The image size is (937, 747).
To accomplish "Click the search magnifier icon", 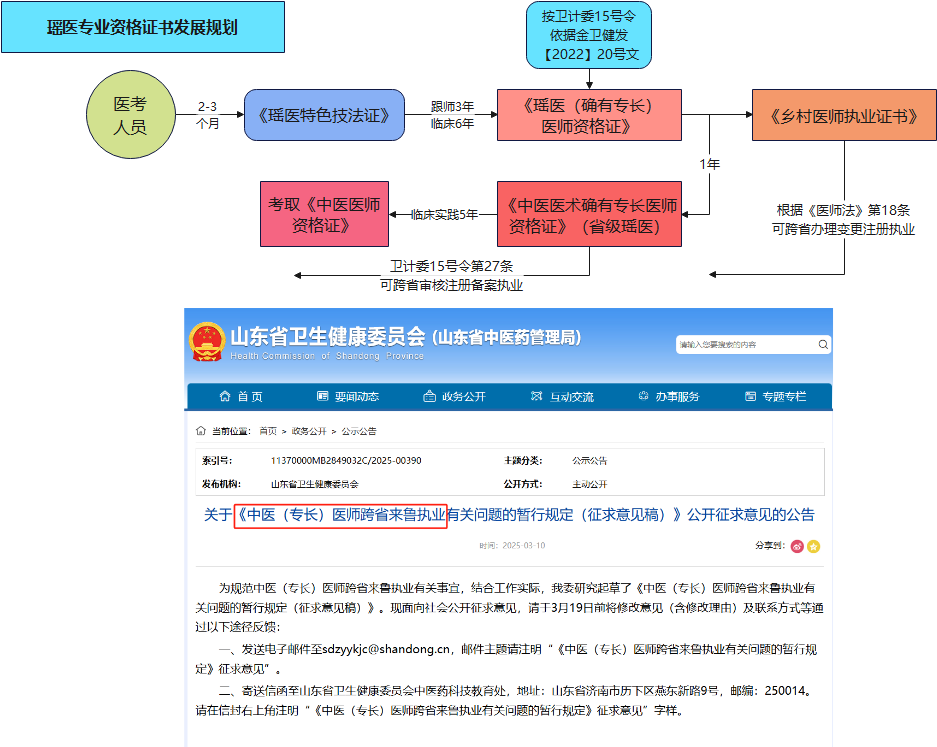I will pyautogui.click(x=823, y=344).
